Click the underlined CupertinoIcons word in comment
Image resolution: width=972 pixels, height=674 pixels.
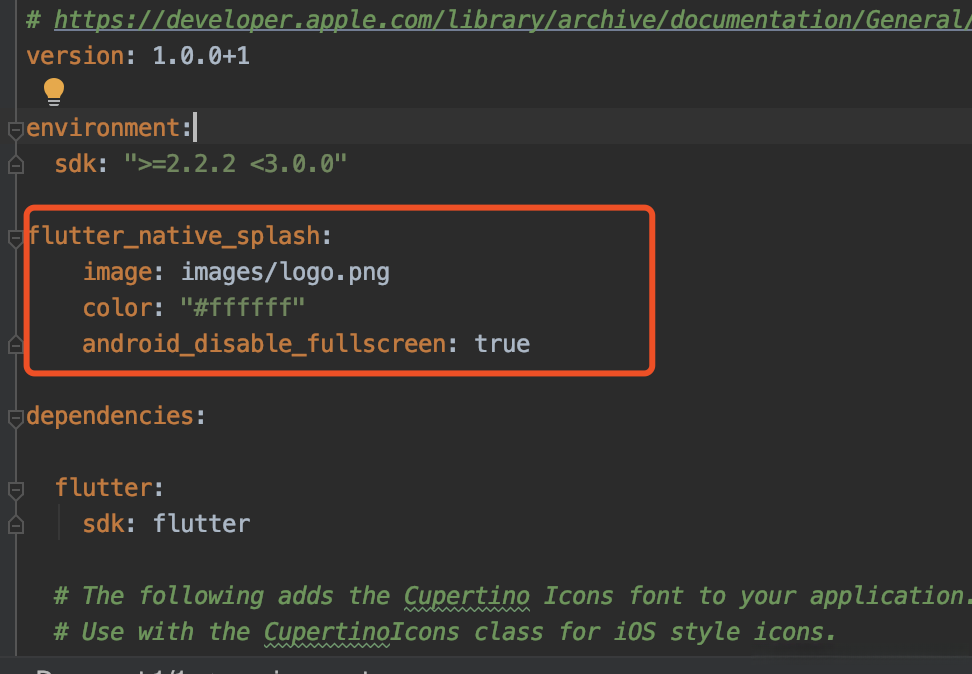[361, 632]
